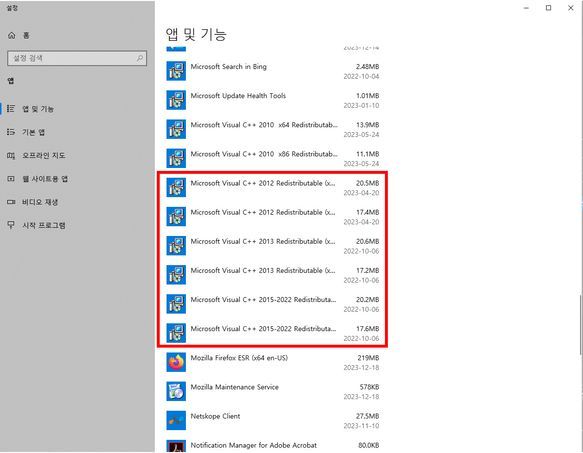
Task: Click the Home icon in sidebar
Action: (x=12, y=36)
